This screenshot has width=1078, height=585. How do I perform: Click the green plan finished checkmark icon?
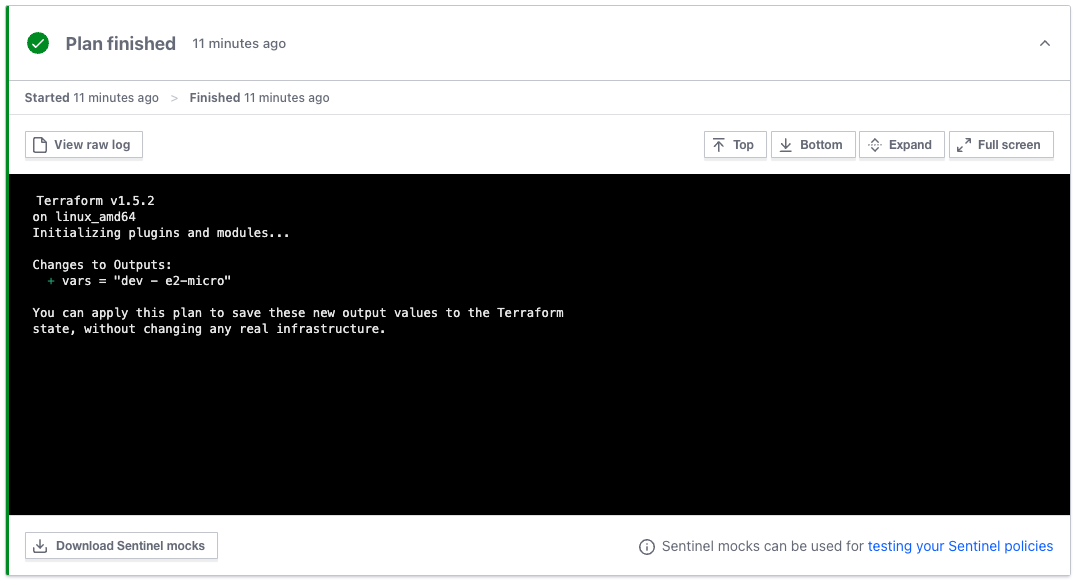pos(38,43)
